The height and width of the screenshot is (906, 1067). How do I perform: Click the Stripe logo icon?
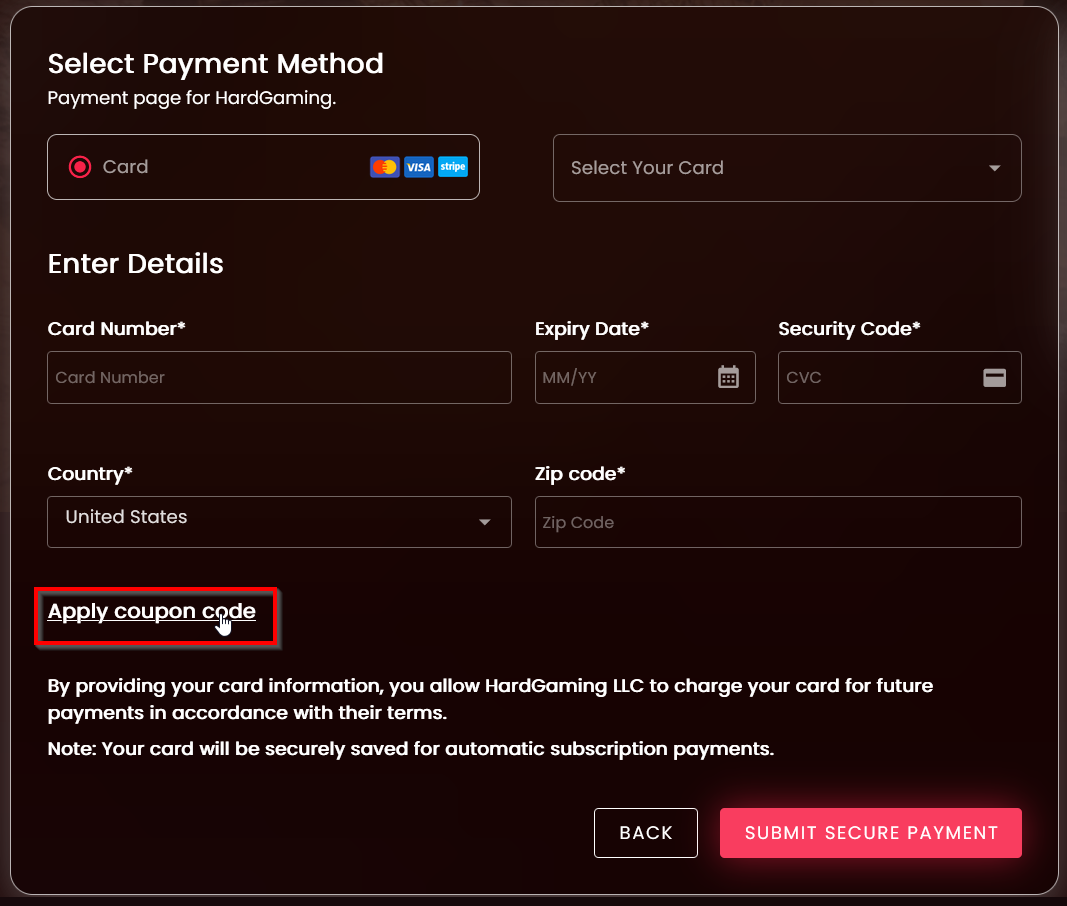[x=453, y=167]
